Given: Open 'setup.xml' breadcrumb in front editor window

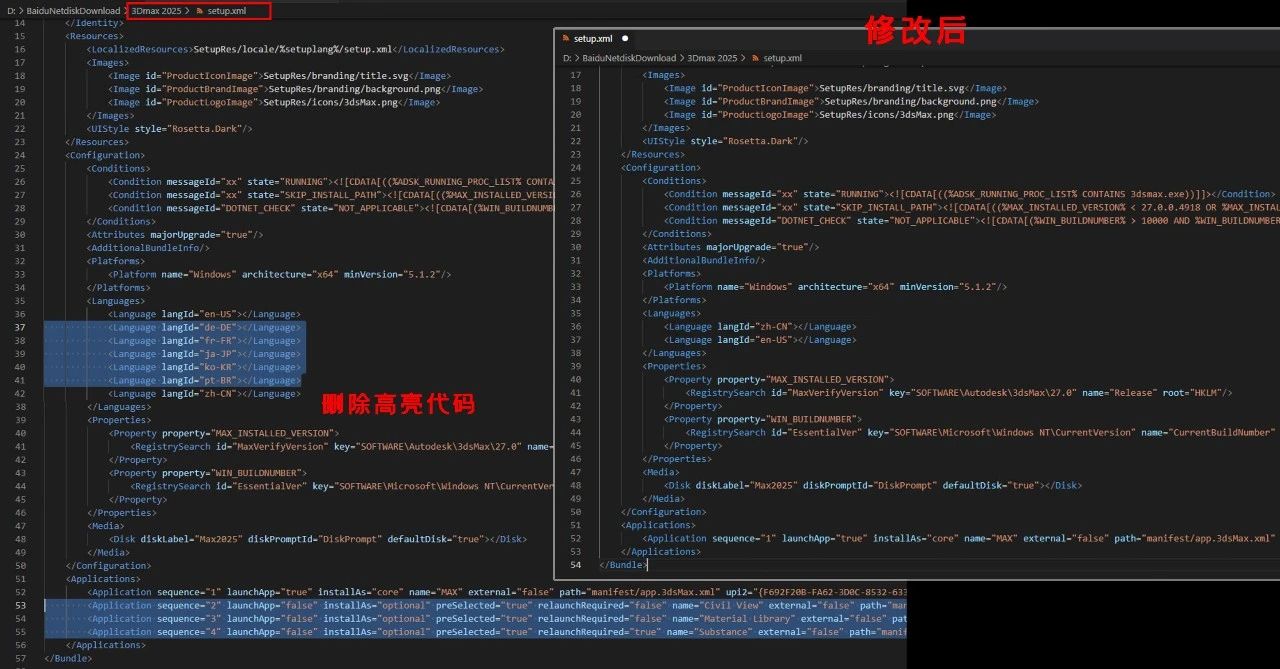Looking at the screenshot, I should tap(783, 58).
